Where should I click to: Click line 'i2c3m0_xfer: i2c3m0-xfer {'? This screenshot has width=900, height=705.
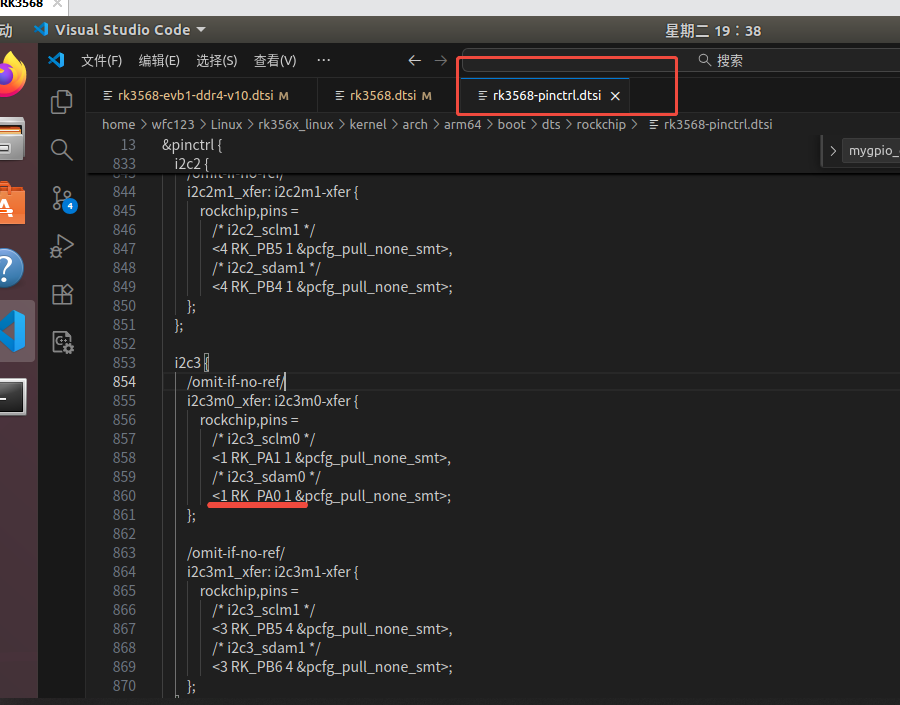273,401
